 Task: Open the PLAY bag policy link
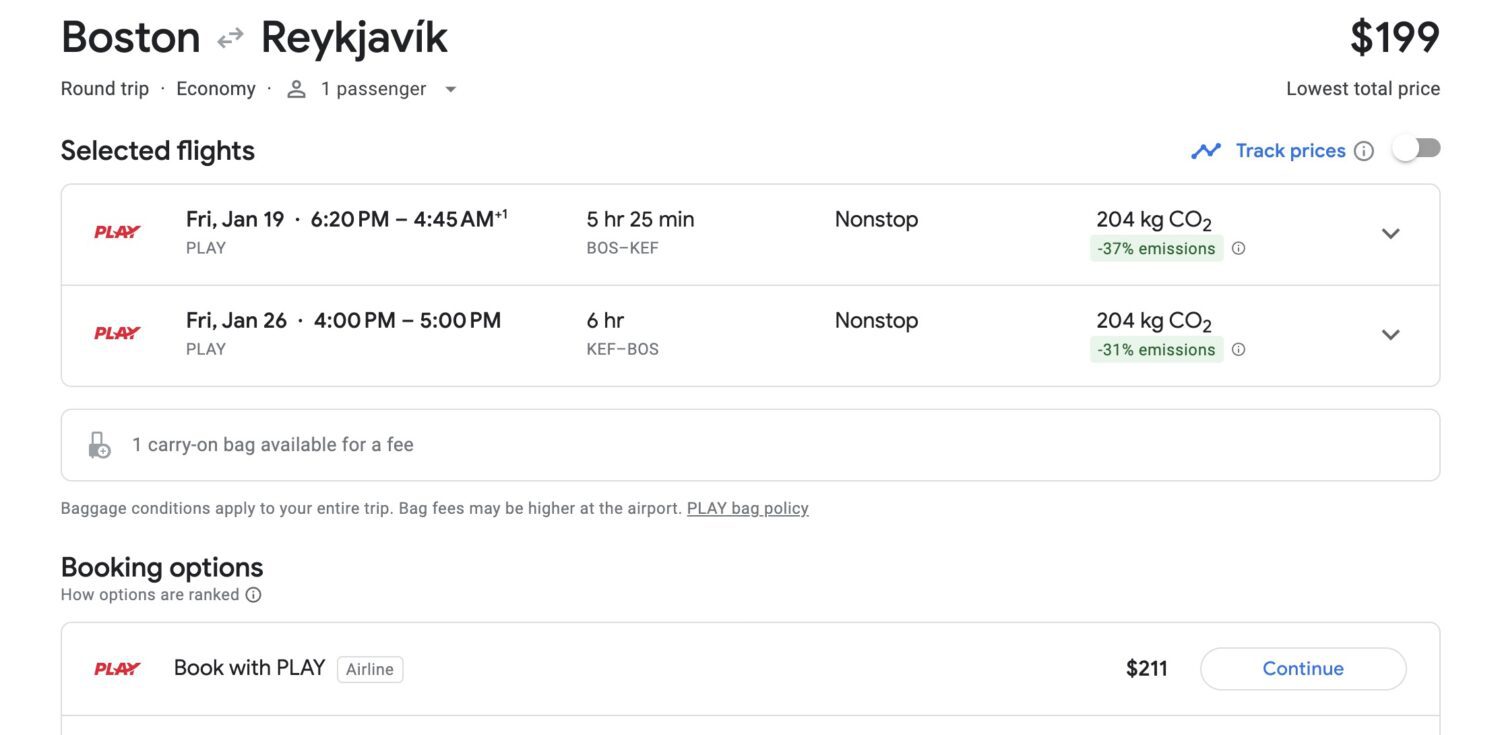[x=747, y=508]
